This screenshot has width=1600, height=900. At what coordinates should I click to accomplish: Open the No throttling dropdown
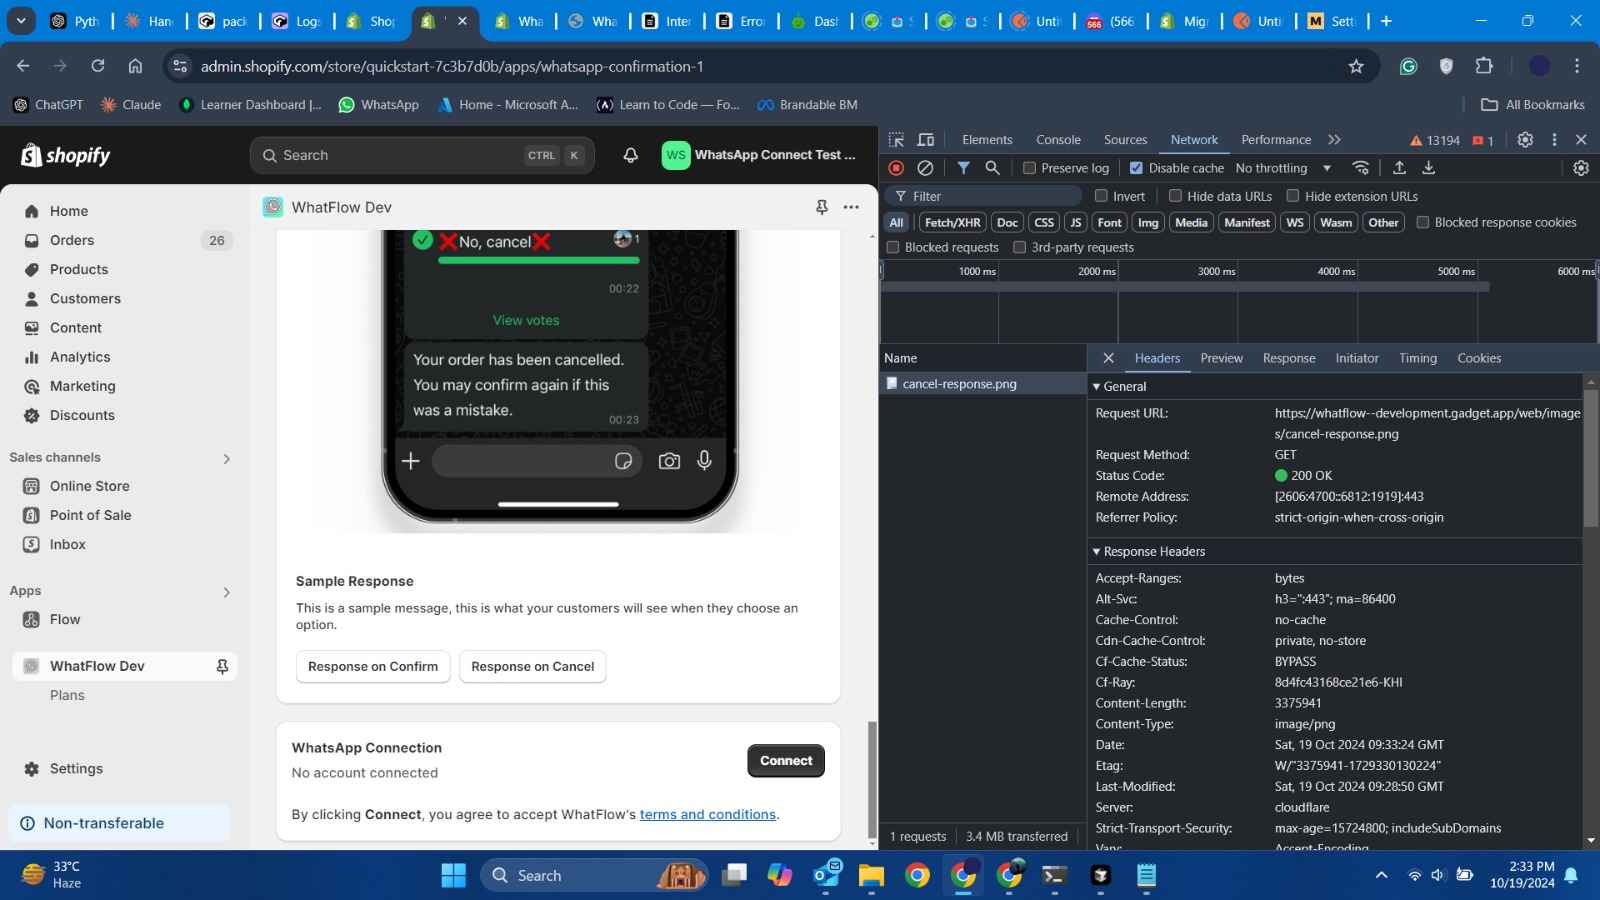[x=1283, y=168]
